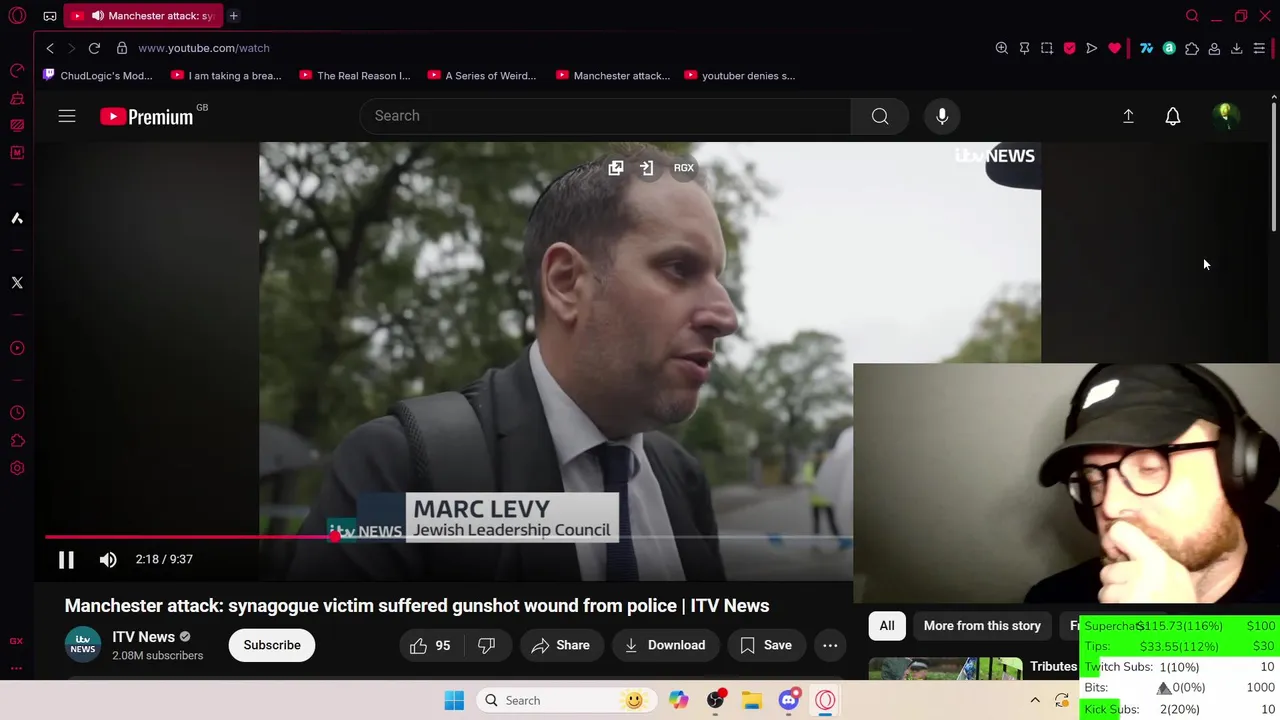The height and width of the screenshot is (720, 1280).
Task: Search tabs using the top magnifier
Action: pos(1192,16)
